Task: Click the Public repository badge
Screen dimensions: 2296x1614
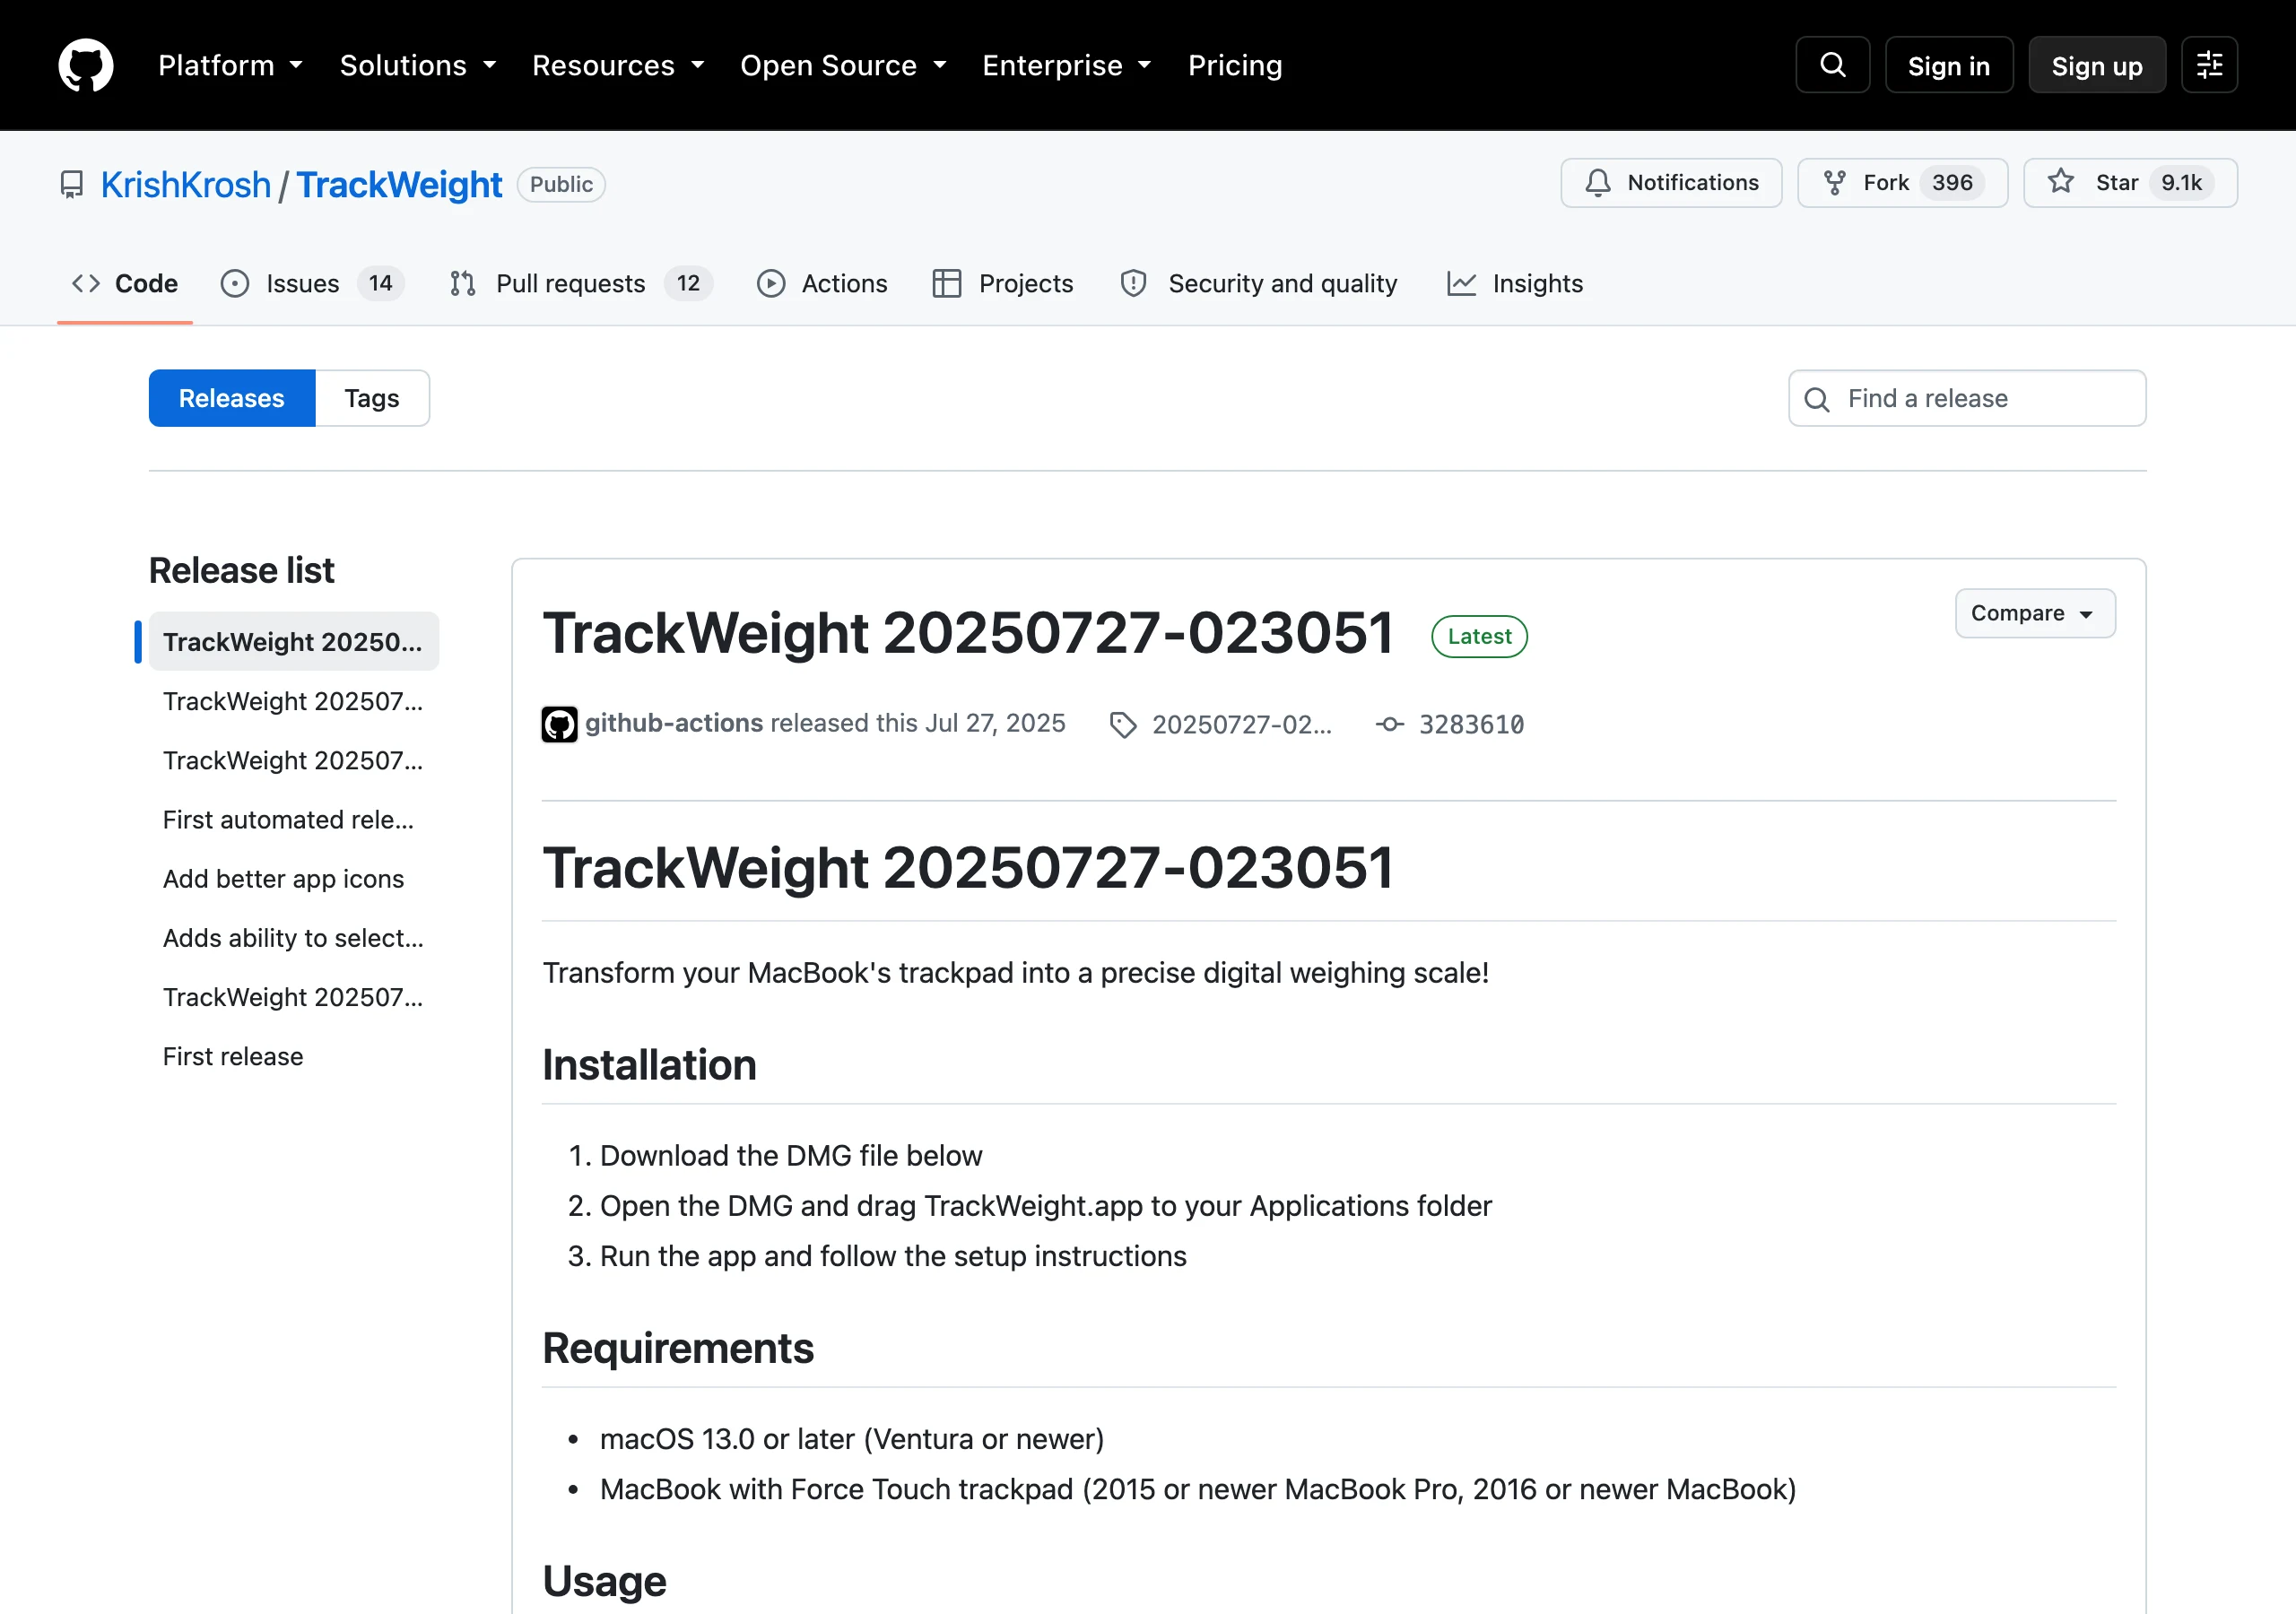Action: tap(561, 184)
